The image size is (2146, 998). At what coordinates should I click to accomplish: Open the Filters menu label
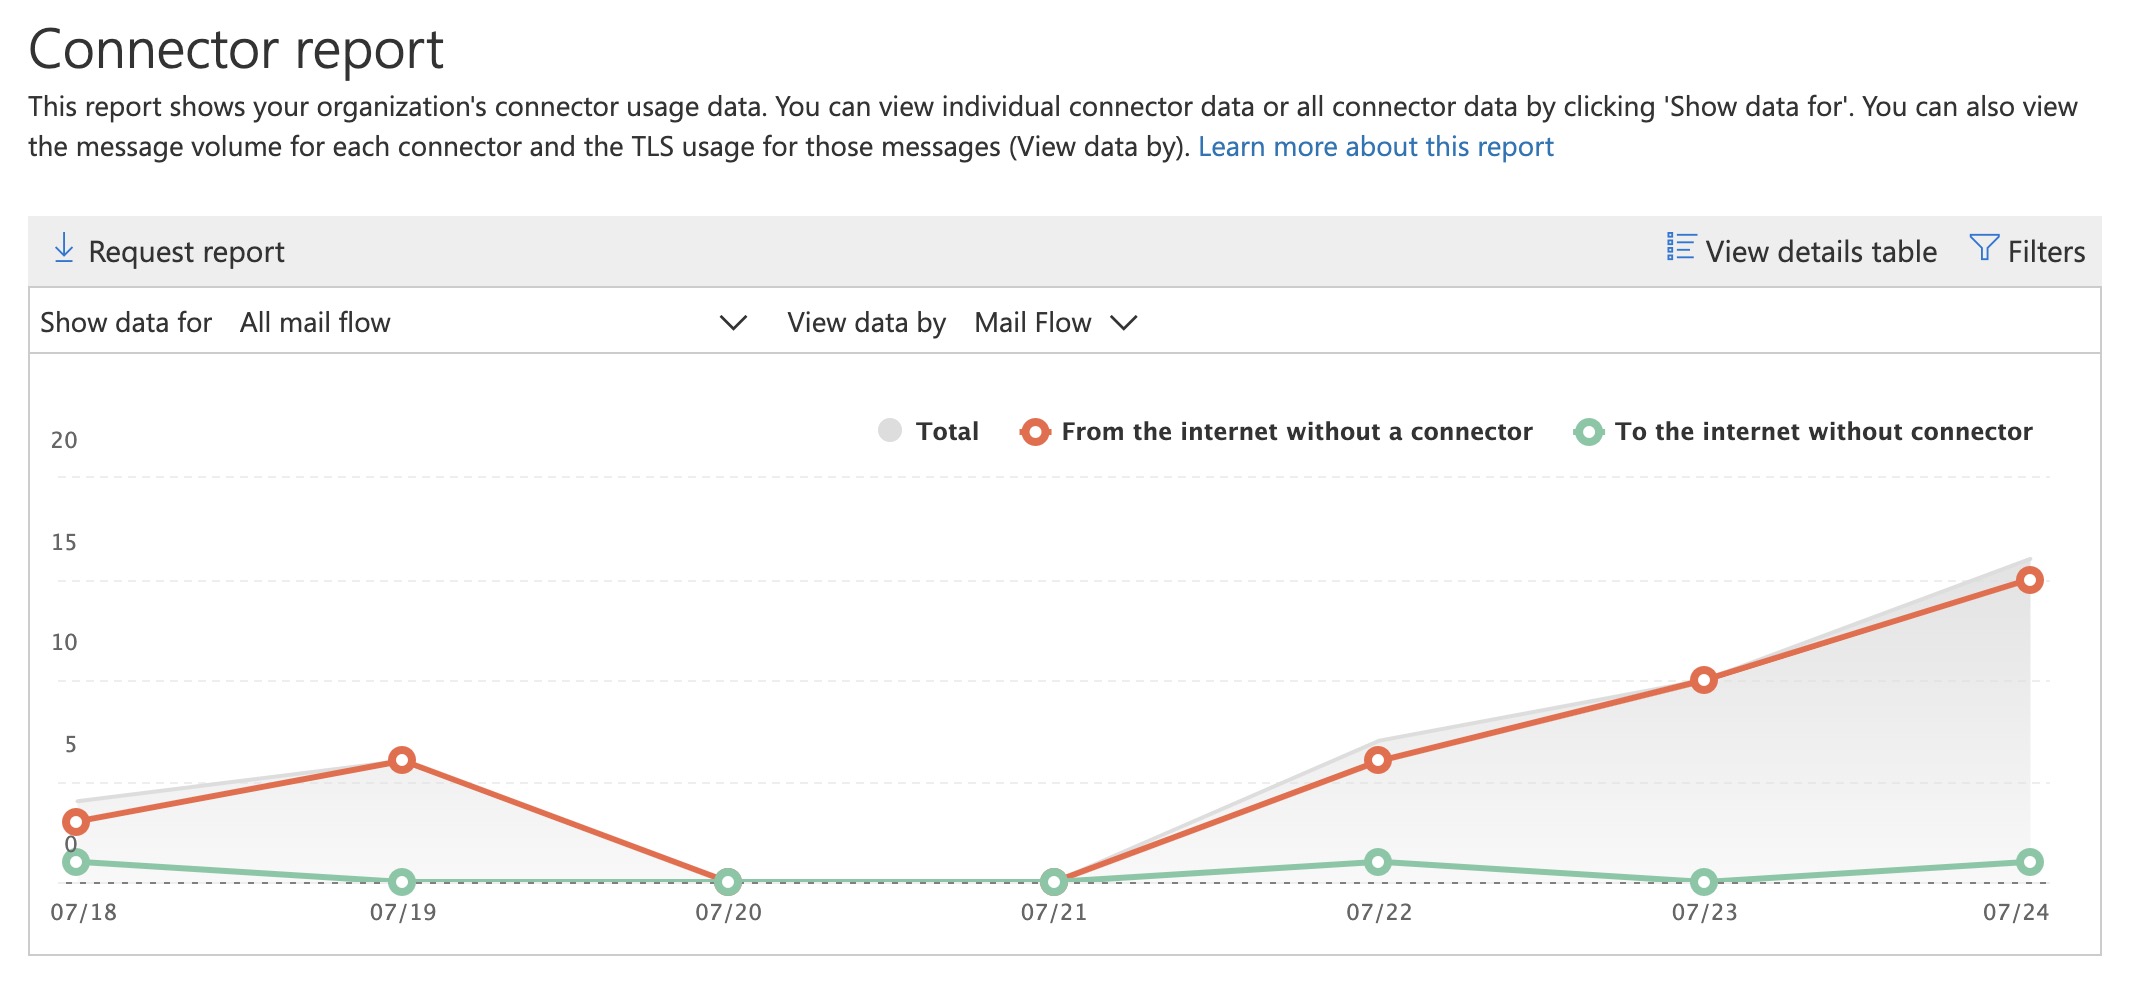tap(2046, 252)
